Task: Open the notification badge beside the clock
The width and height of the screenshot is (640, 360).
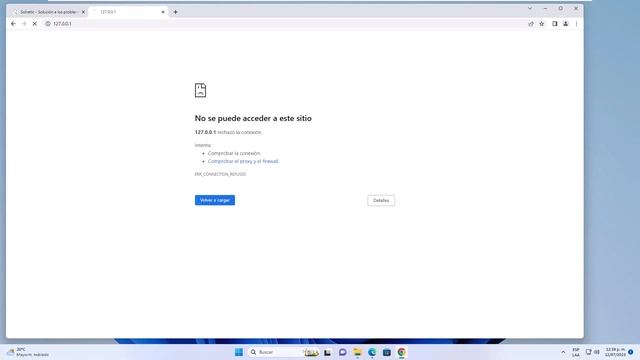Action: tap(631, 352)
